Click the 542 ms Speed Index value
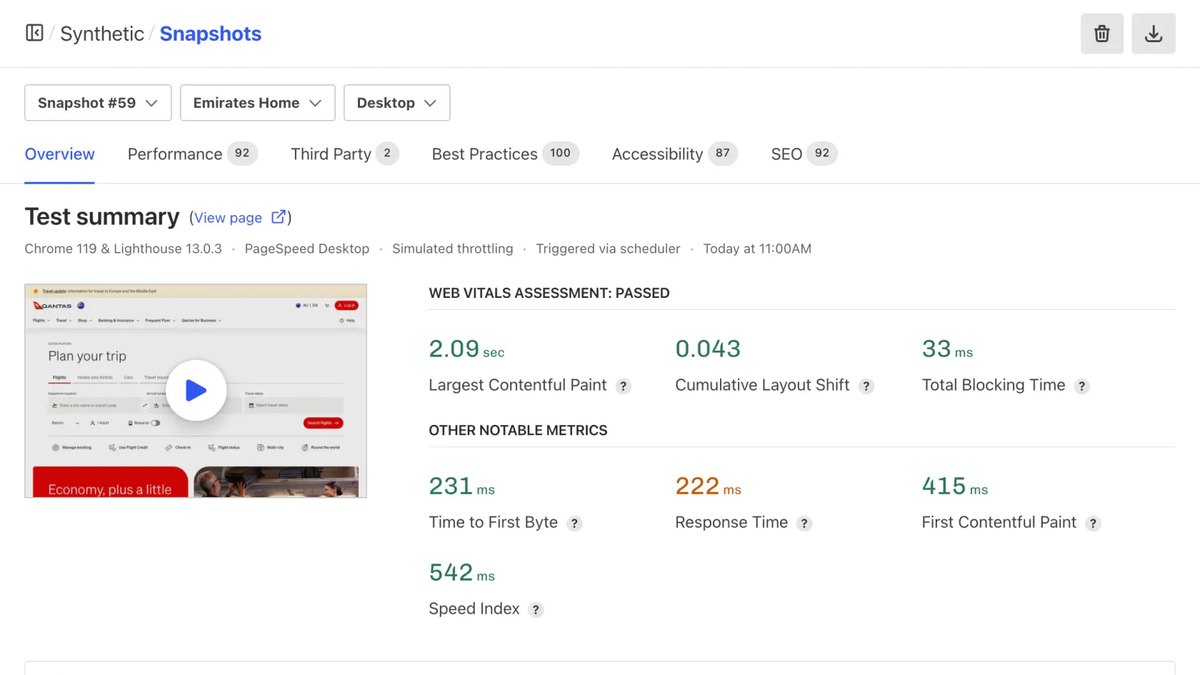1200x675 pixels. tap(462, 573)
